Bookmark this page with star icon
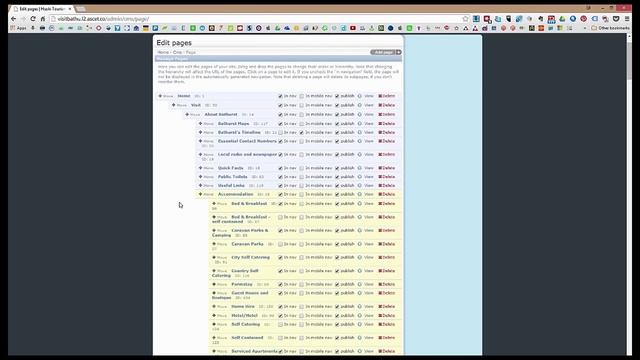Viewport: 640px width, 360px height. [x=465, y=19]
